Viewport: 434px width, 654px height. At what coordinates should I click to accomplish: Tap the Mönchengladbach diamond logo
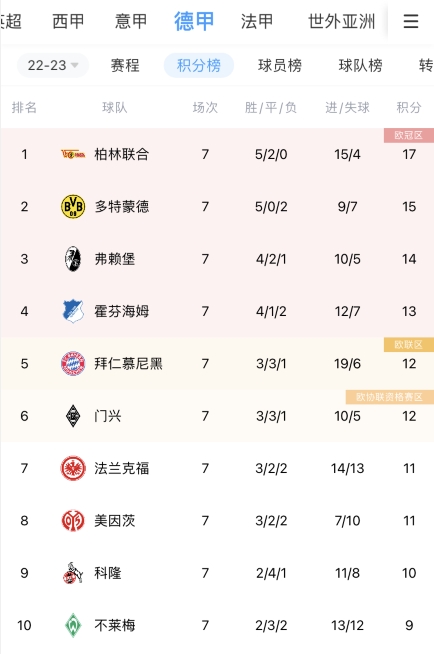(73, 416)
